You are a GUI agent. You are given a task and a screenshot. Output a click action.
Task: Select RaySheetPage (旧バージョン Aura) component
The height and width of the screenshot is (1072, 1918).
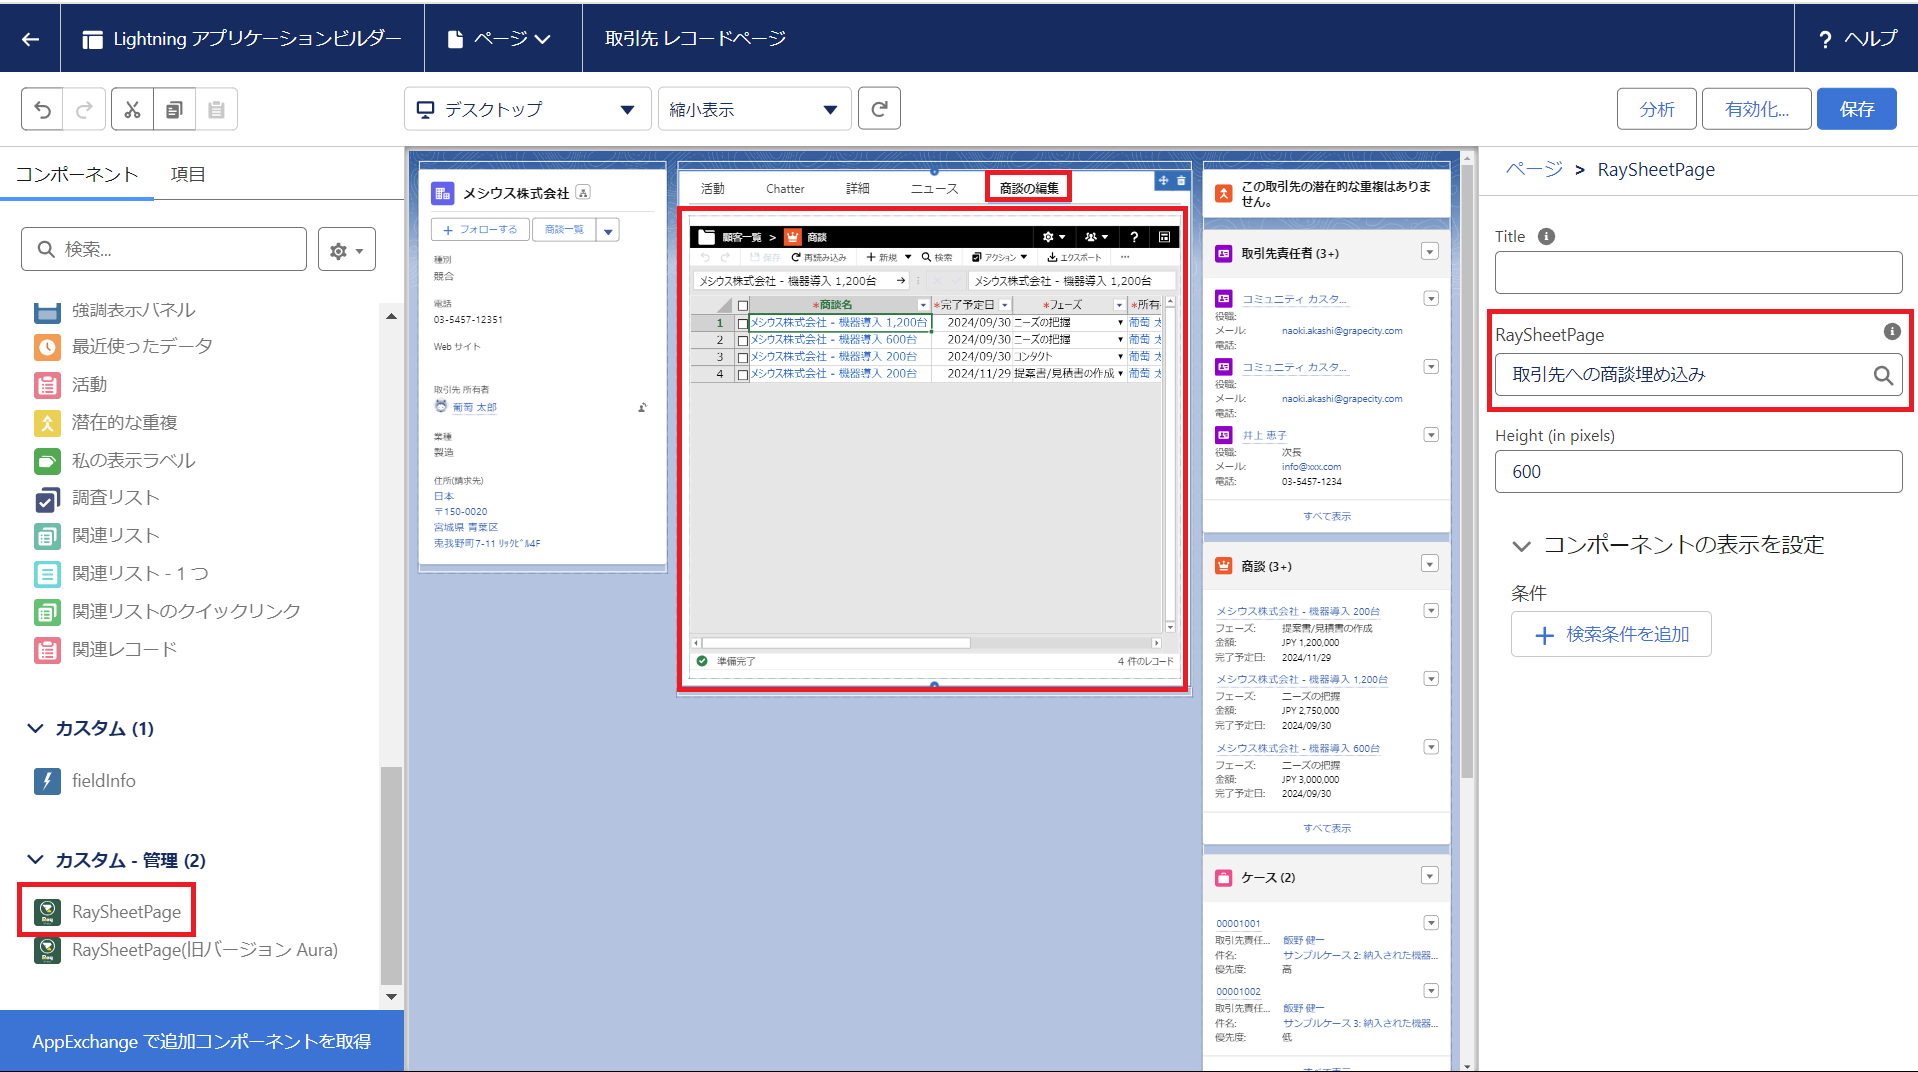186,949
